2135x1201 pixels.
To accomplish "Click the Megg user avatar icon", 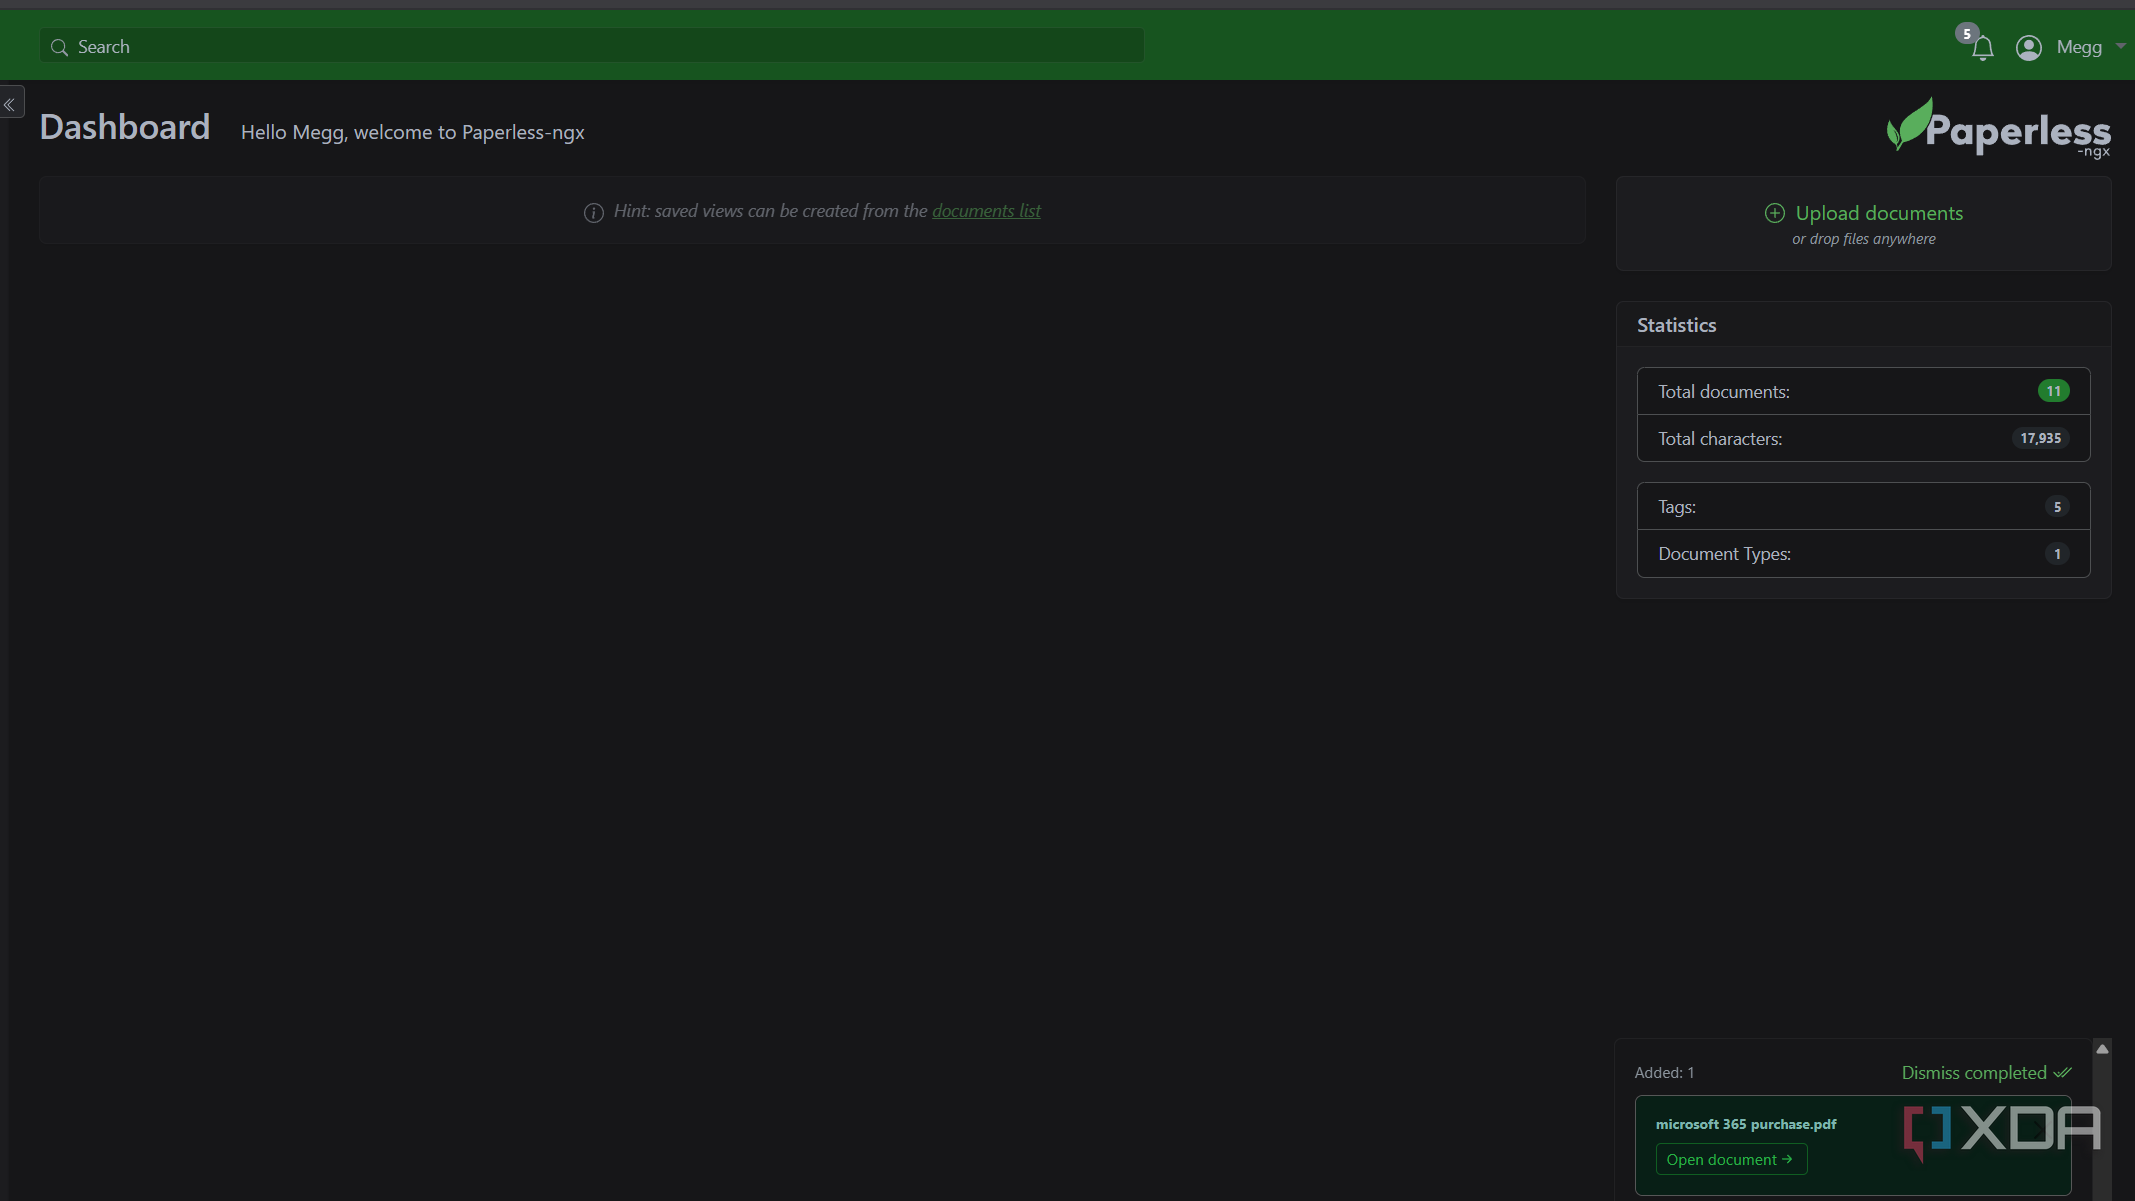I will pos(2028,47).
